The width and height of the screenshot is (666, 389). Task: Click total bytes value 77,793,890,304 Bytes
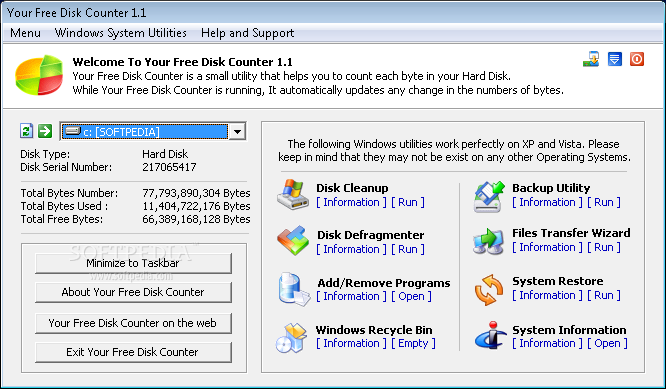pos(196,193)
